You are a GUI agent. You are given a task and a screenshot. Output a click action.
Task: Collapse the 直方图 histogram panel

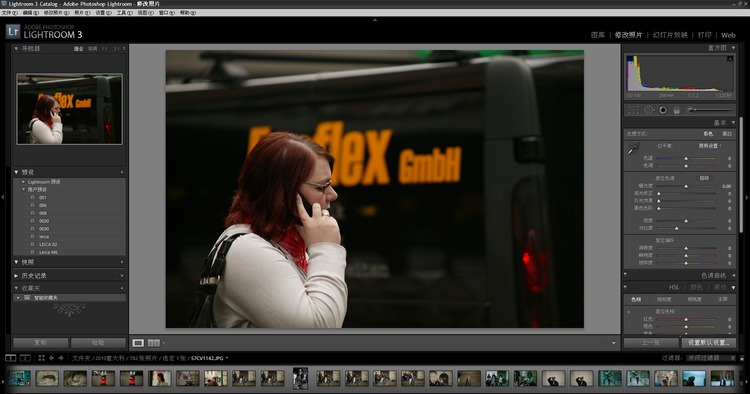[733, 48]
